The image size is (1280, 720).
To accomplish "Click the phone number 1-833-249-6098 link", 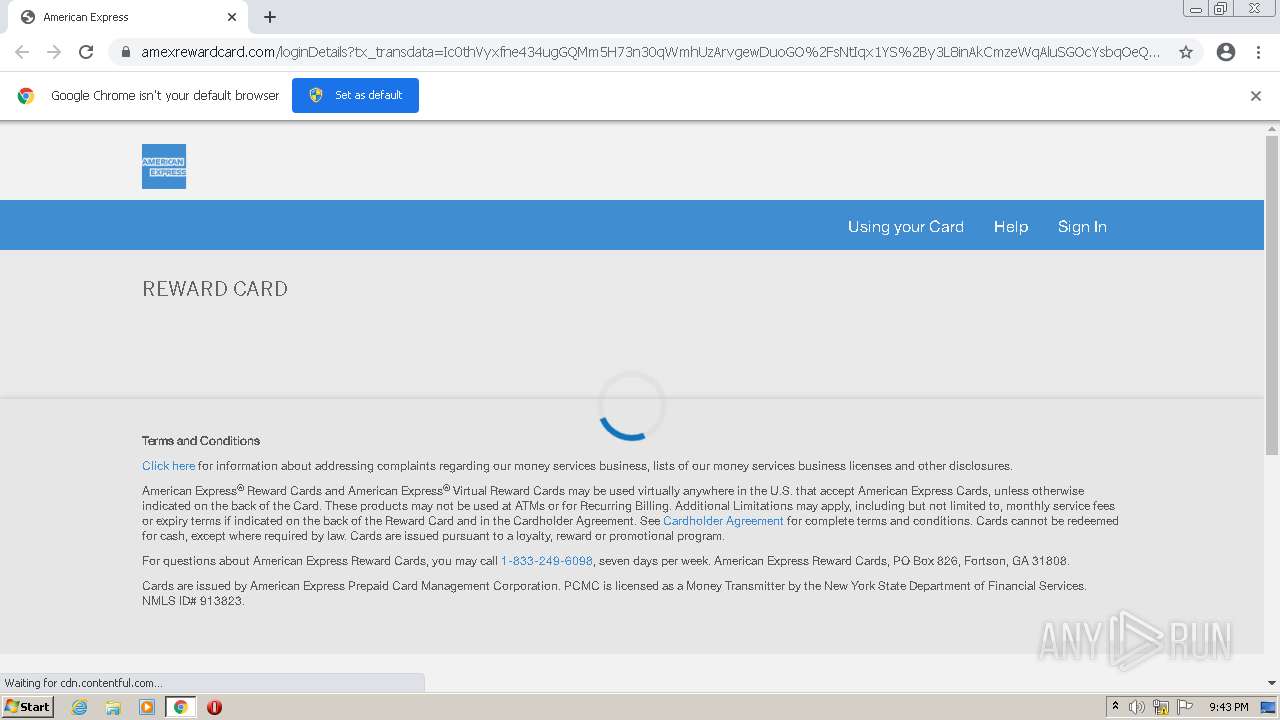I will pos(546,561).
